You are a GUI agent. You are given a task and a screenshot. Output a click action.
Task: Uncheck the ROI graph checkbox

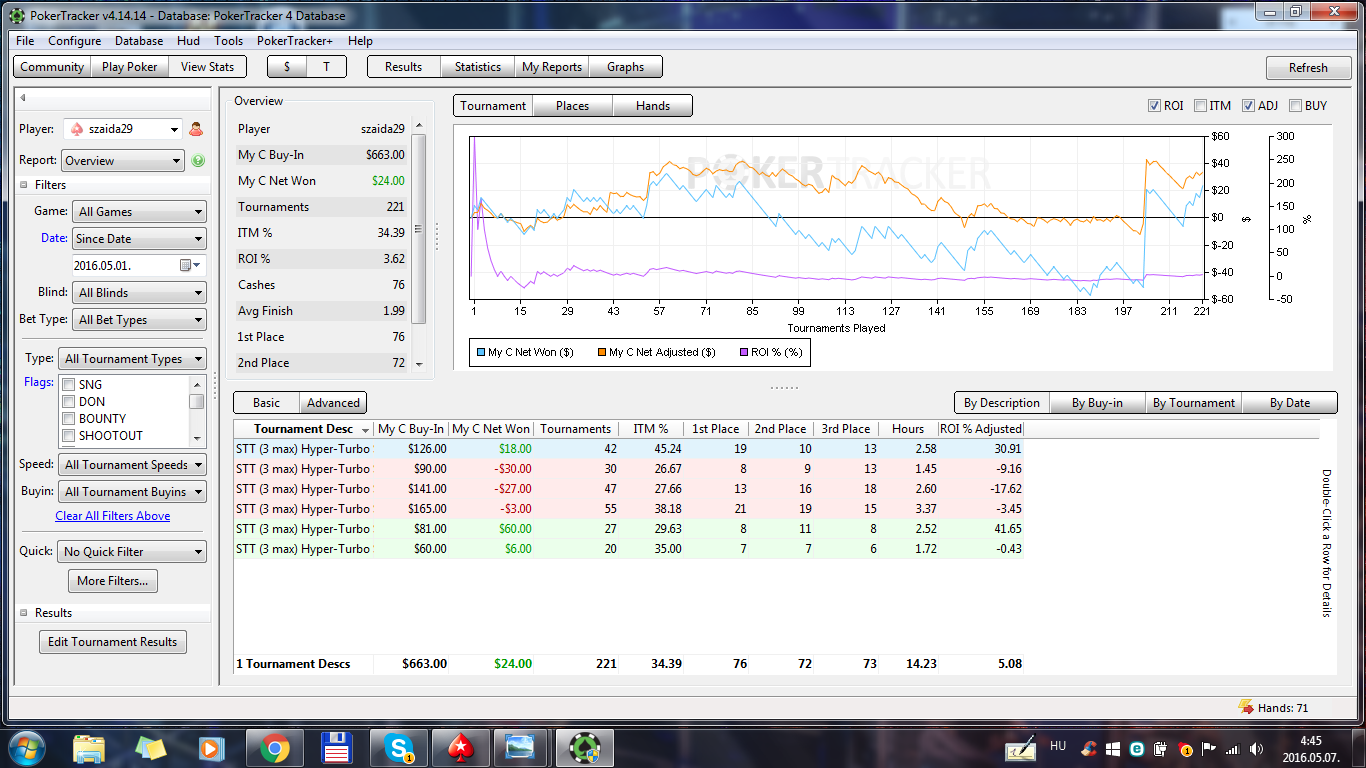[1154, 106]
